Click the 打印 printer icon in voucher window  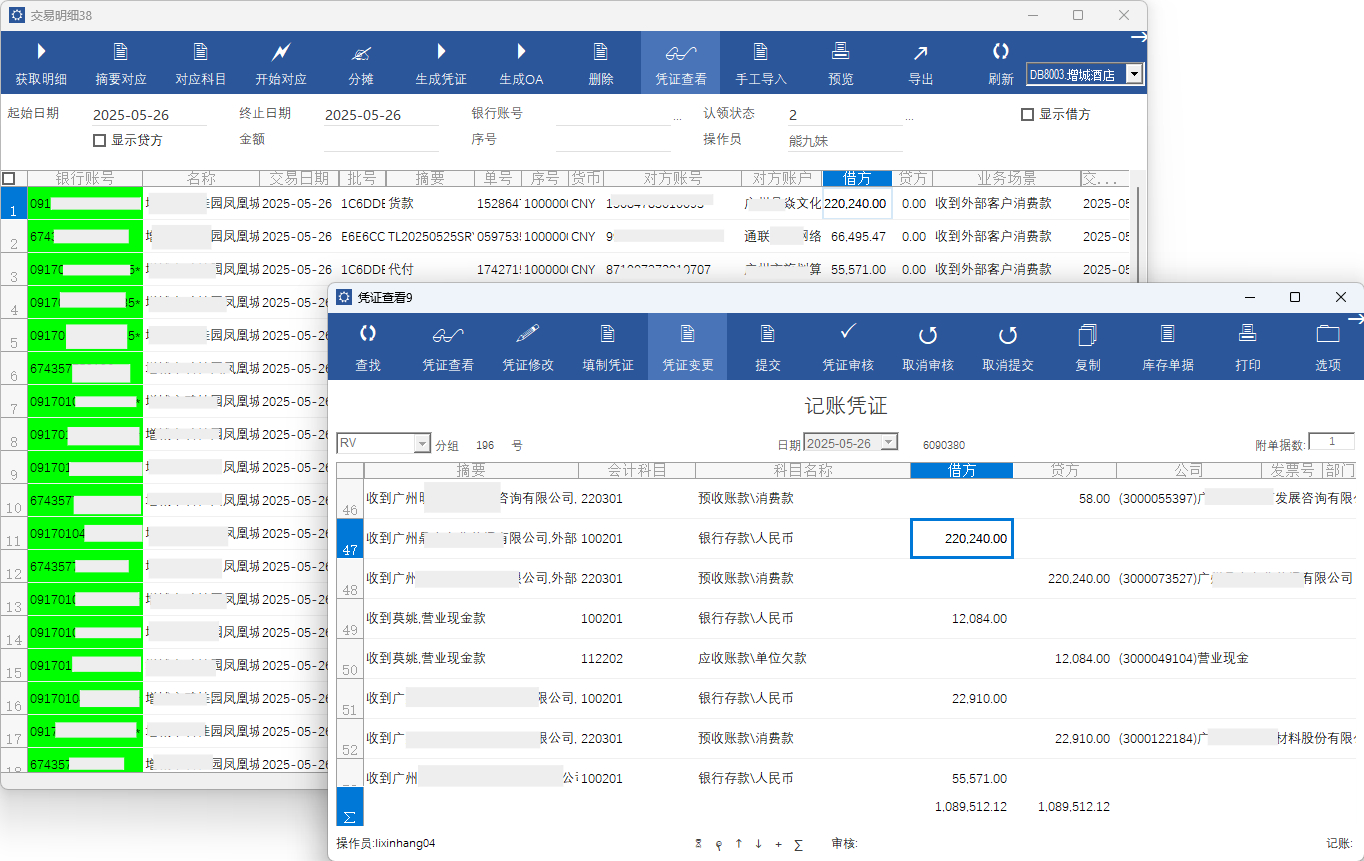(x=1248, y=335)
